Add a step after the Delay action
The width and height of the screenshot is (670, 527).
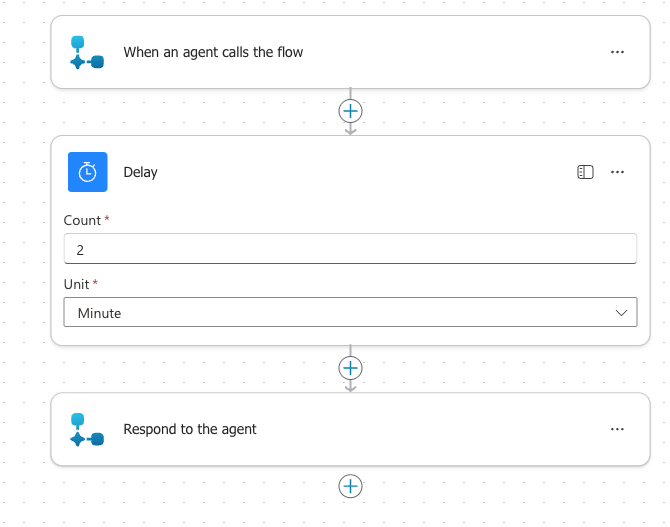point(350,367)
